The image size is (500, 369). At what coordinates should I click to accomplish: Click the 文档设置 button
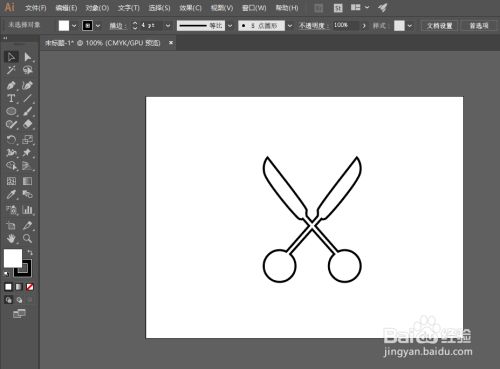click(x=440, y=25)
